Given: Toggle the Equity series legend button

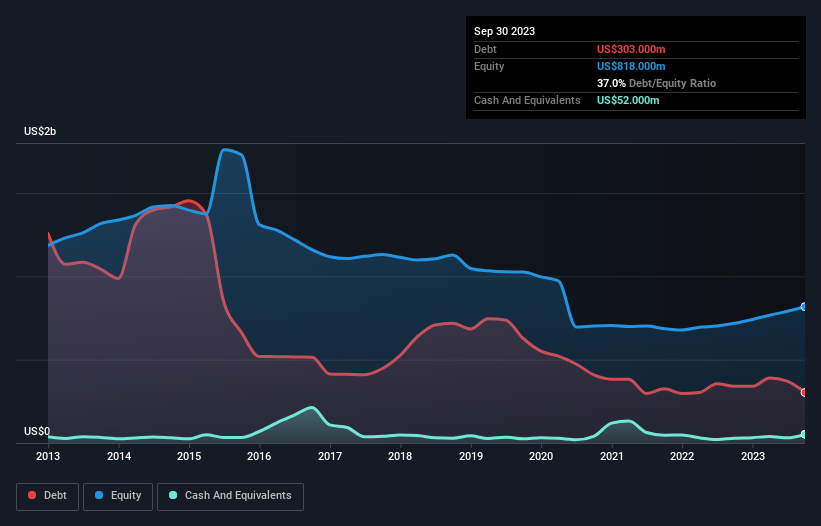Looking at the screenshot, I should pos(118,496).
